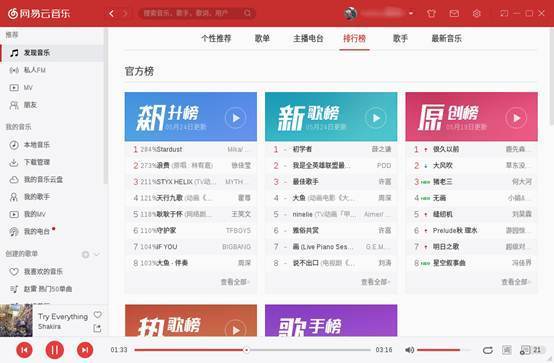Pause the current playback
Viewport: 554px width, 363px height.
tap(54, 350)
